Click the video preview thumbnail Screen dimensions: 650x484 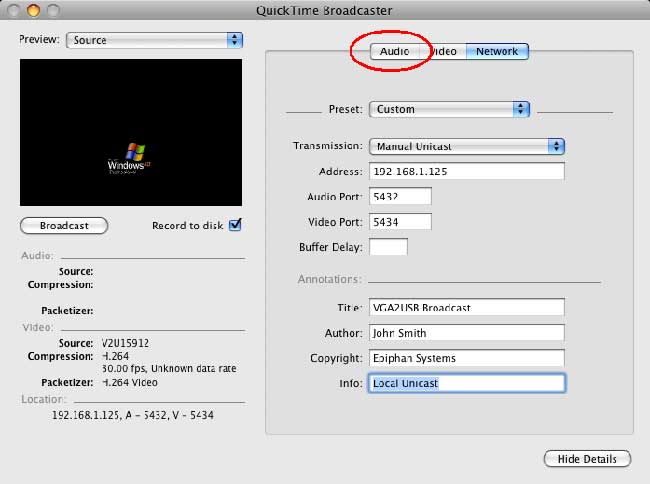(131, 132)
